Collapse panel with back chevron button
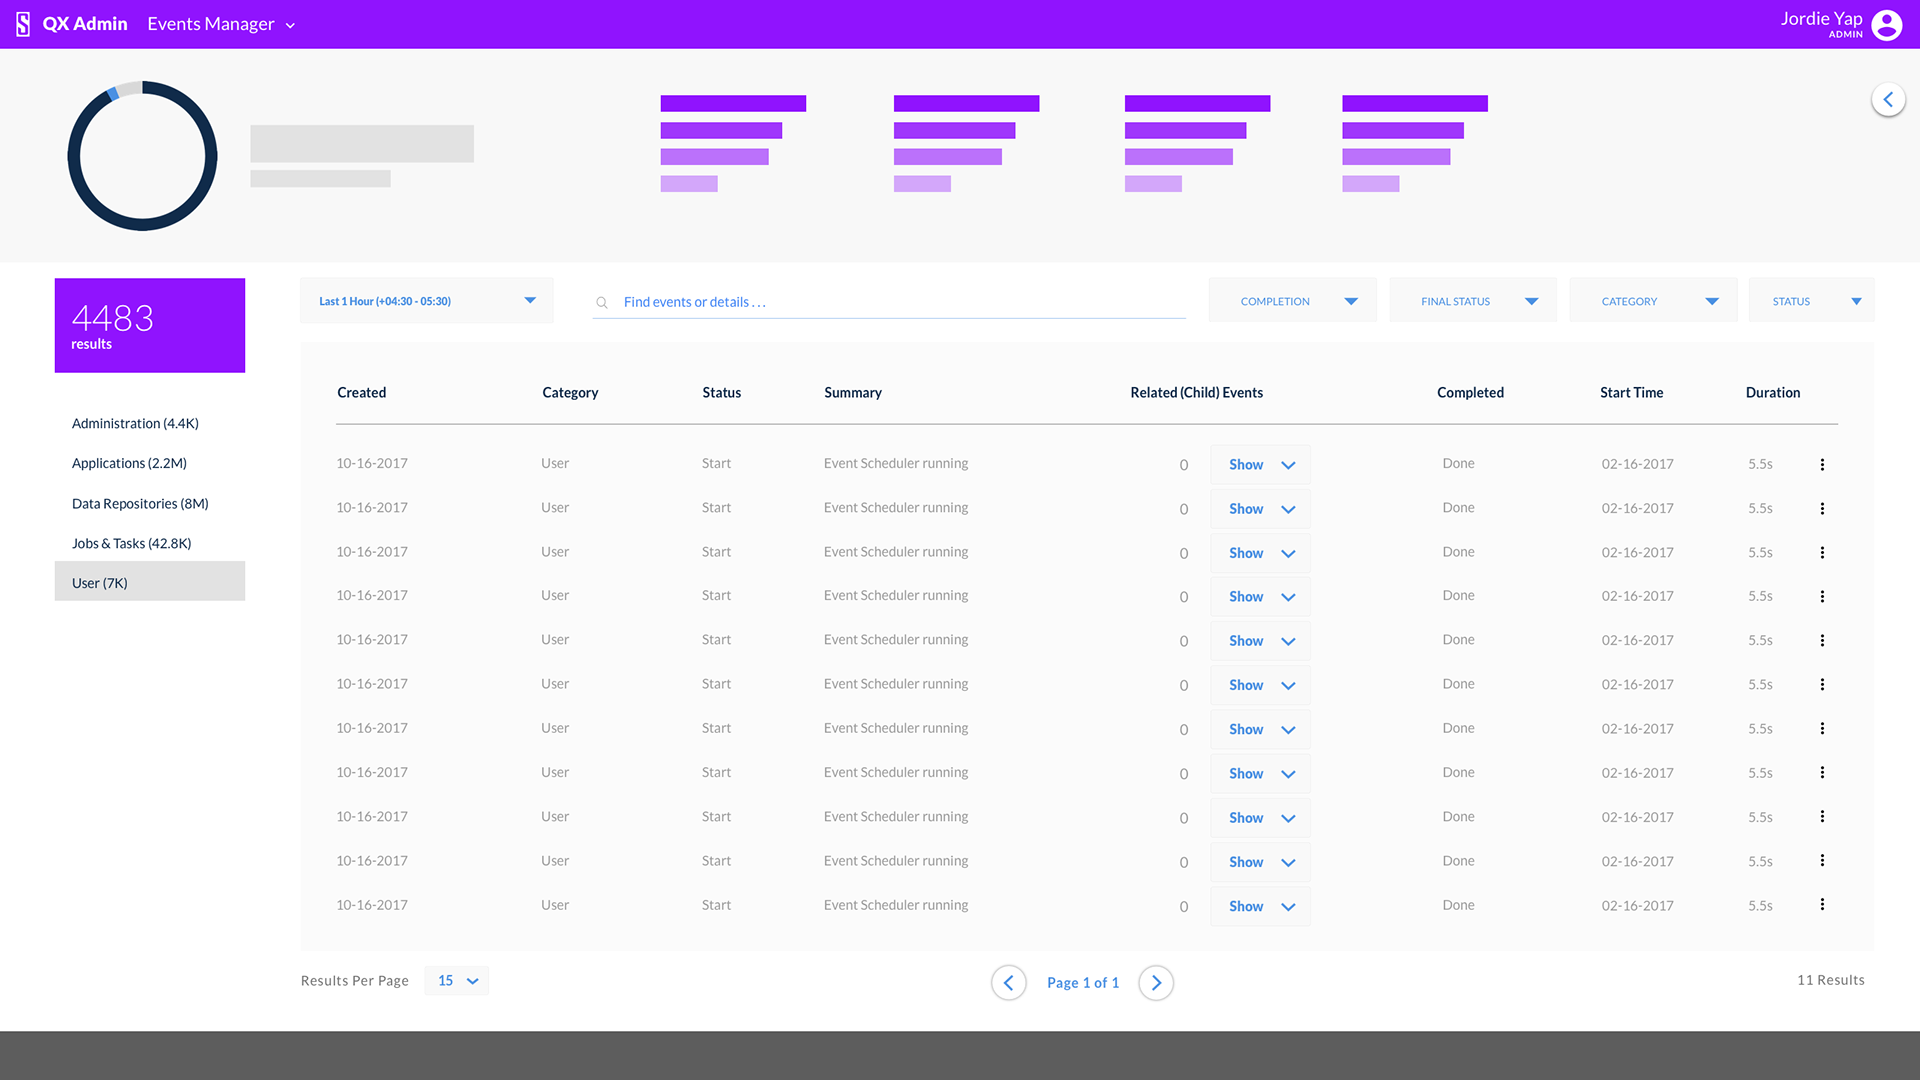The width and height of the screenshot is (1920, 1080). (1887, 100)
